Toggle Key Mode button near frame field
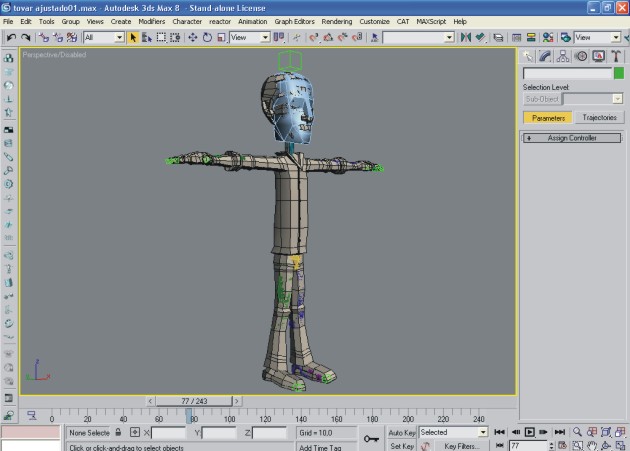The image size is (630, 451). (x=499, y=445)
